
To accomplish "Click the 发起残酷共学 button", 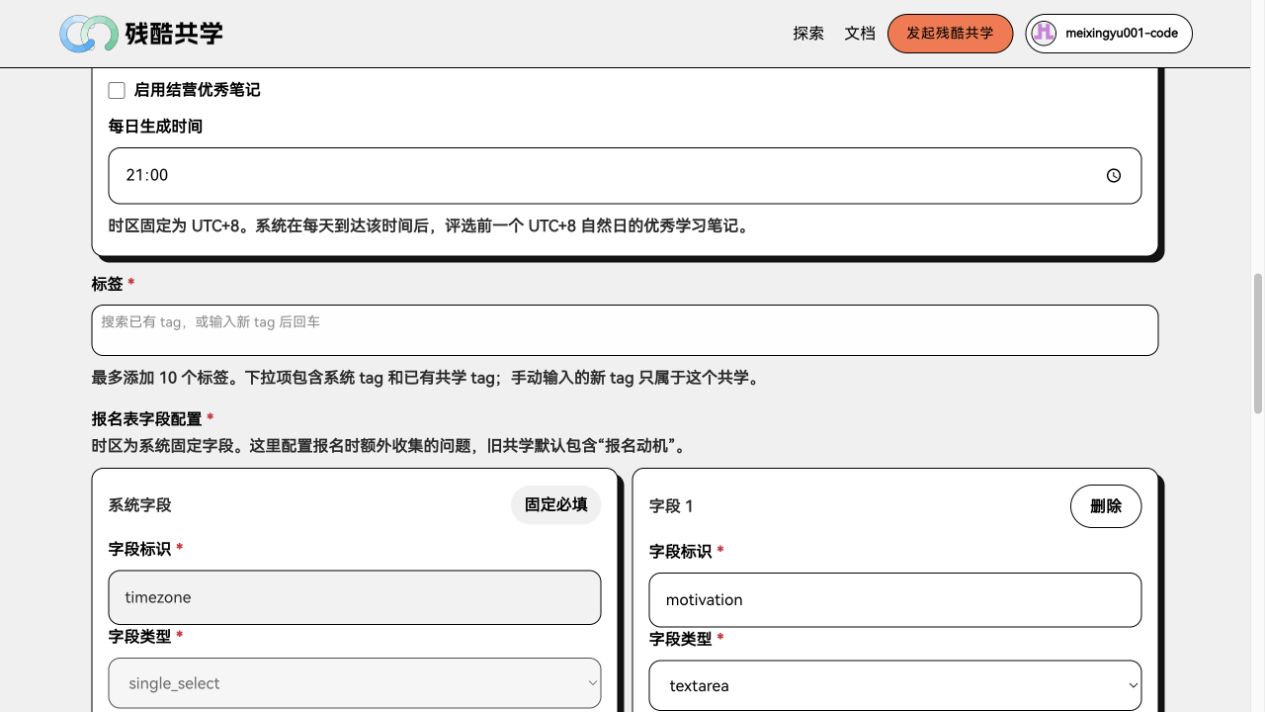I will click(950, 33).
